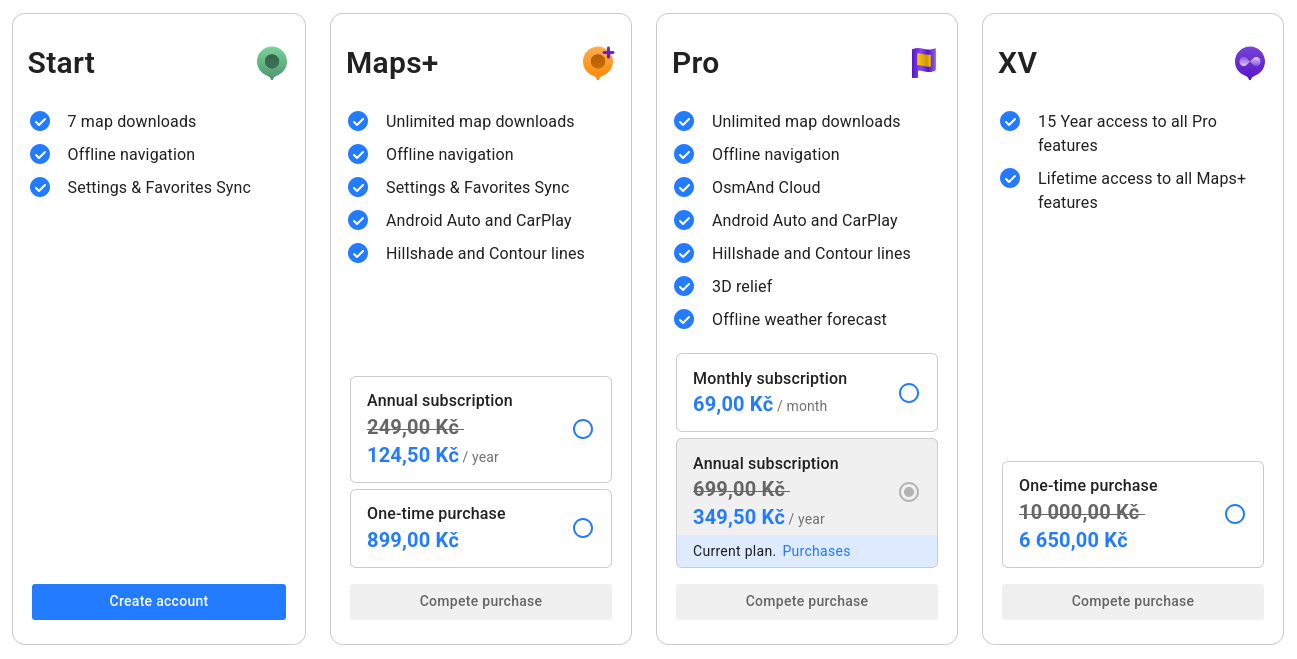Click the Pro Monthly subscription option card
Image resolution: width=1297 pixels, height=659 pixels.
coord(790,392)
